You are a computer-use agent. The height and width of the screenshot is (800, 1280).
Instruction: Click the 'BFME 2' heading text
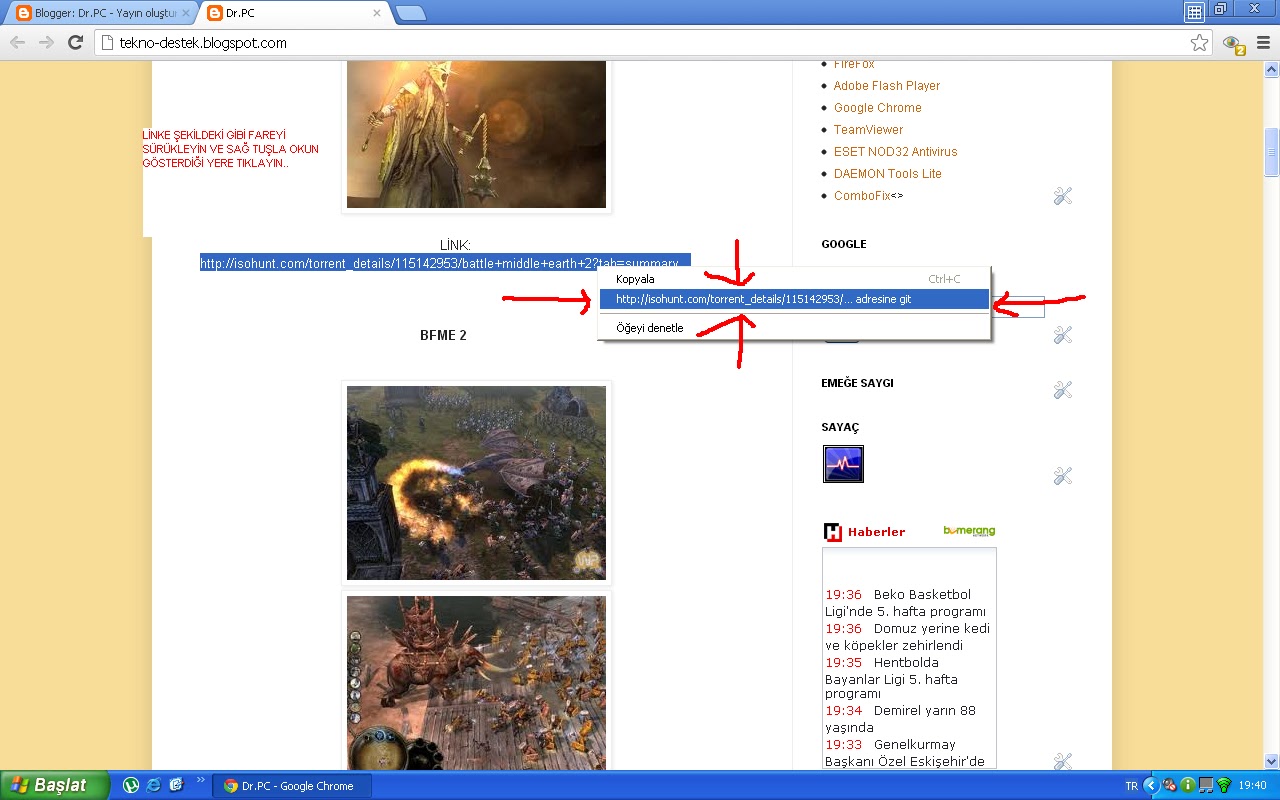pyautogui.click(x=443, y=336)
